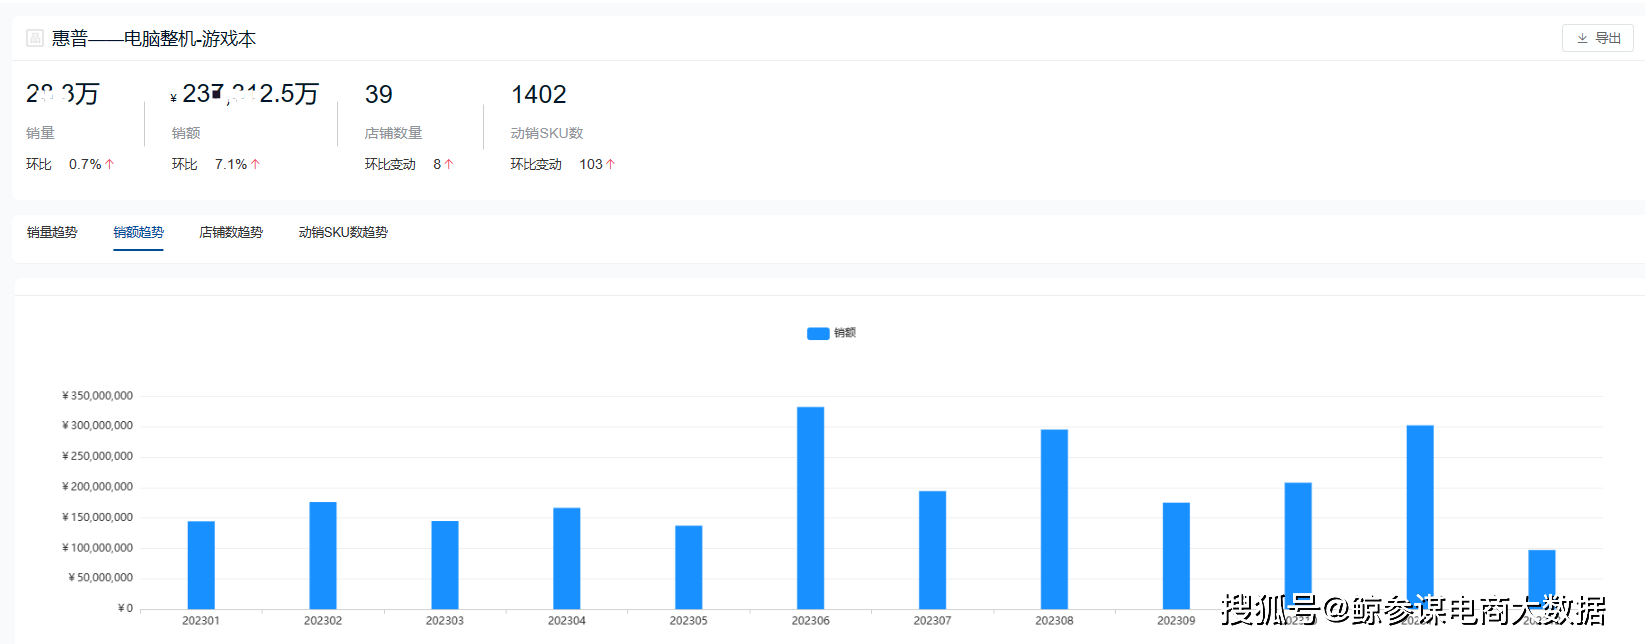Switch to the 销量趋势 tab
Viewport: 1645px width, 644px height.
click(x=52, y=232)
